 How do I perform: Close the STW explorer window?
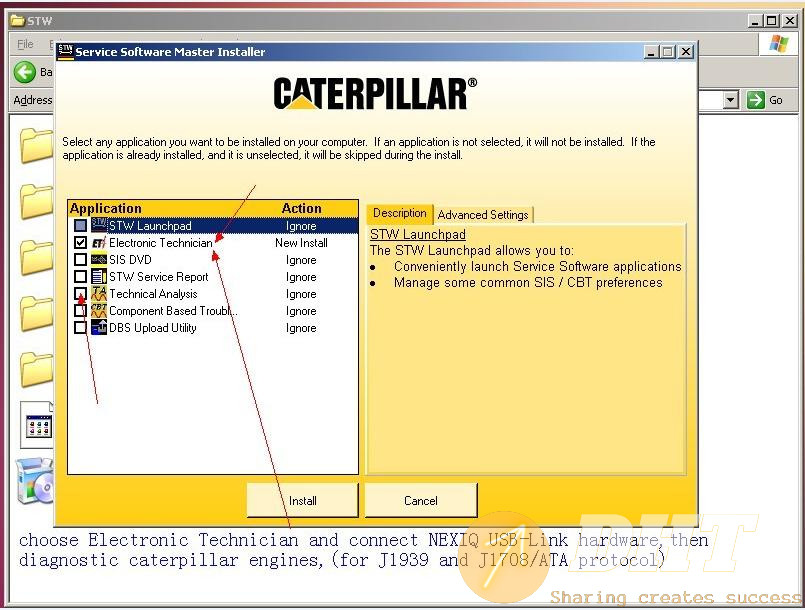point(790,21)
